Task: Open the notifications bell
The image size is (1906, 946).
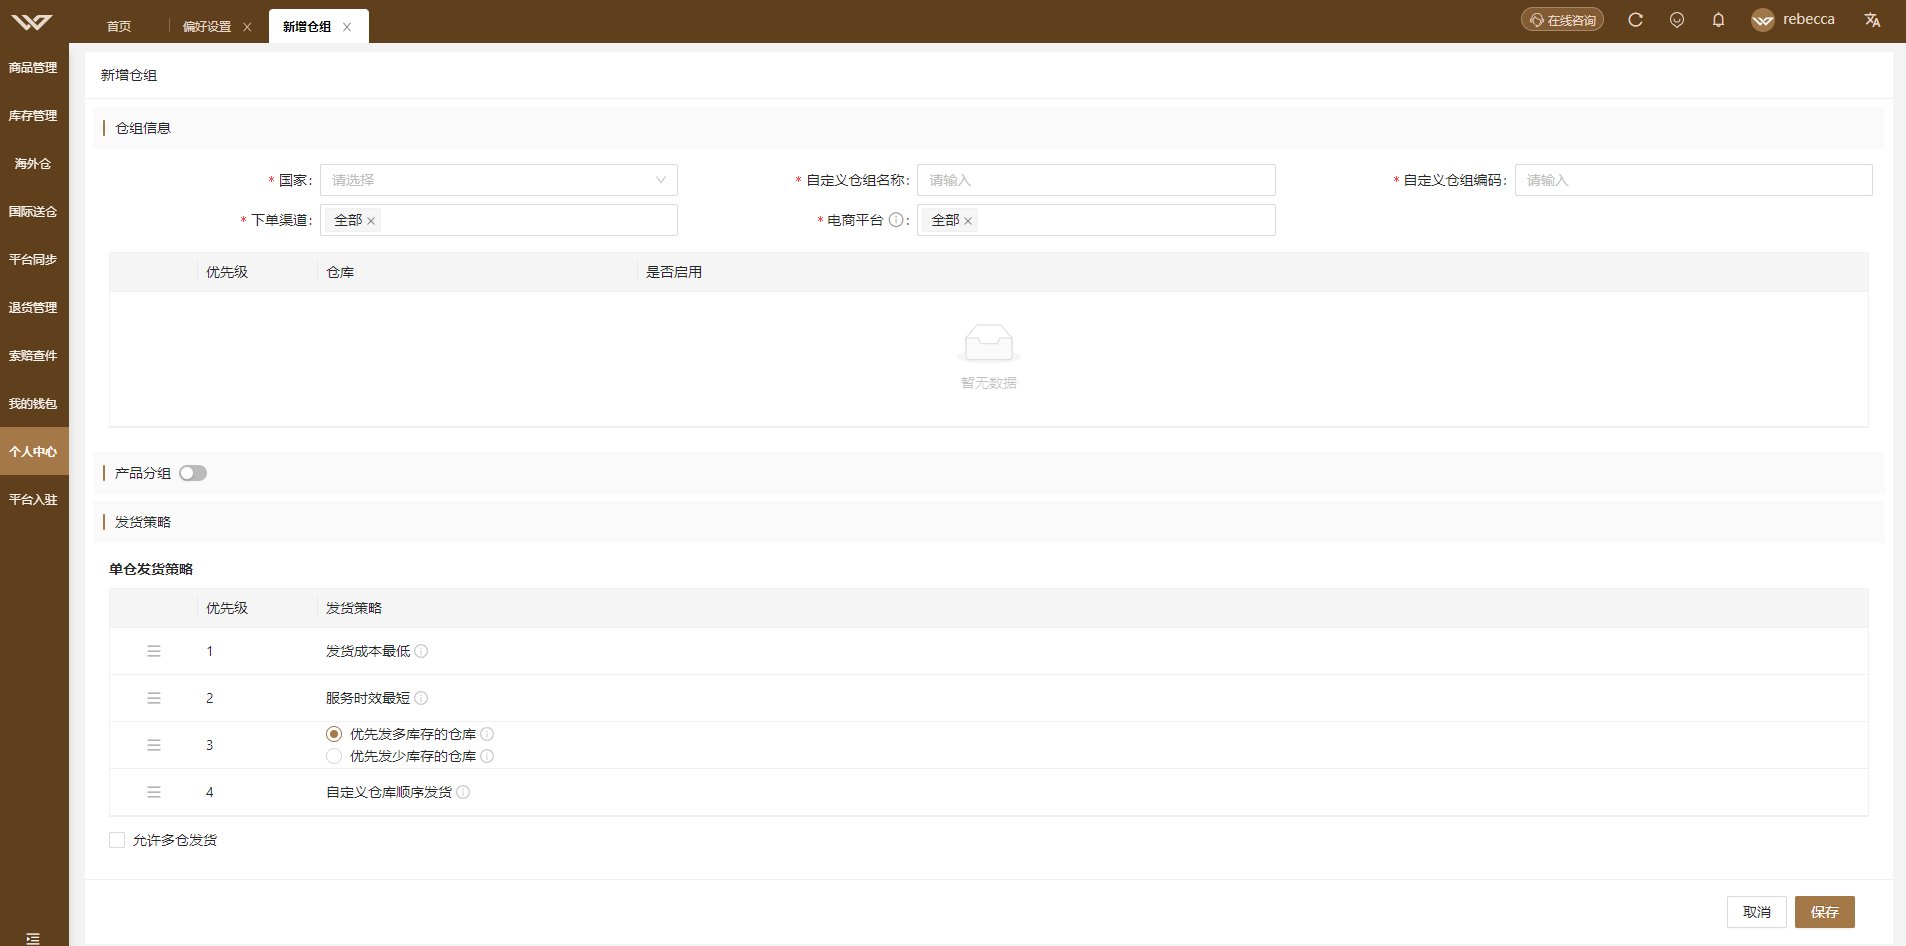Action: tap(1718, 20)
